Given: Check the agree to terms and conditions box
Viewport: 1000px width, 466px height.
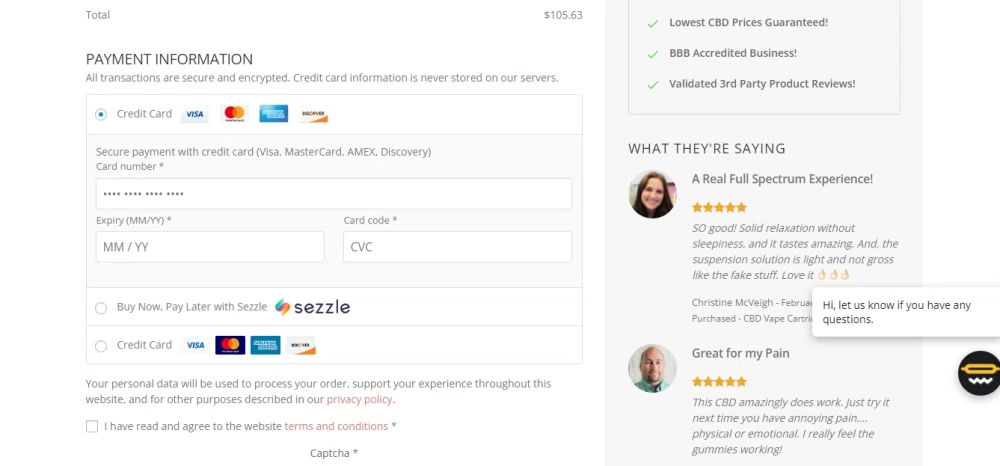Looking at the screenshot, I should tap(92, 426).
